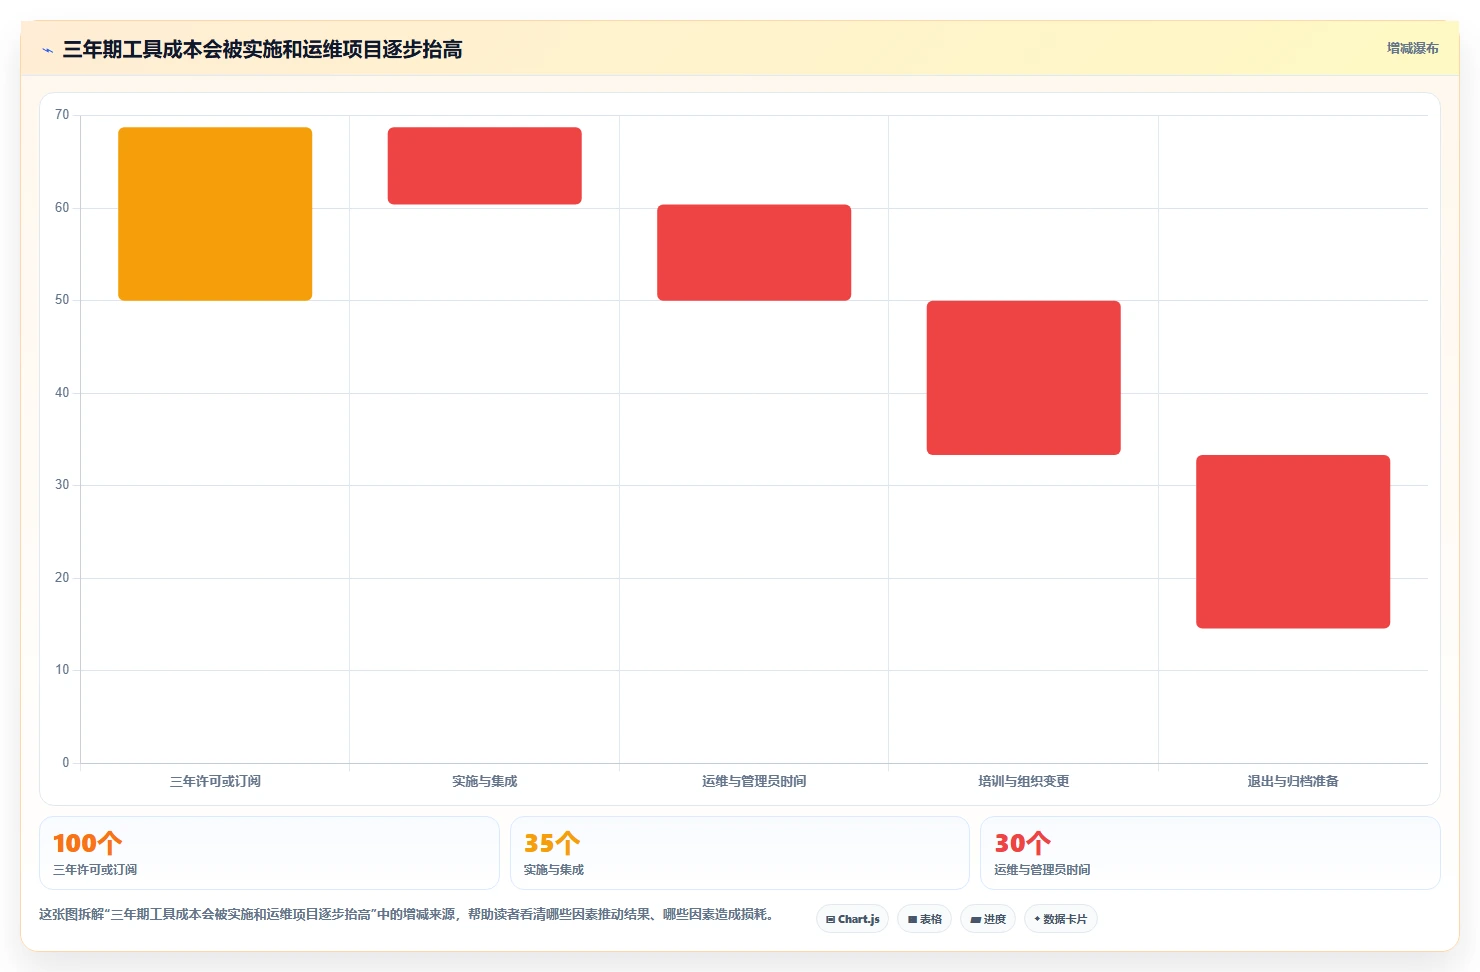Click the y-axis value 30
This screenshot has width=1480, height=972.
62,485
